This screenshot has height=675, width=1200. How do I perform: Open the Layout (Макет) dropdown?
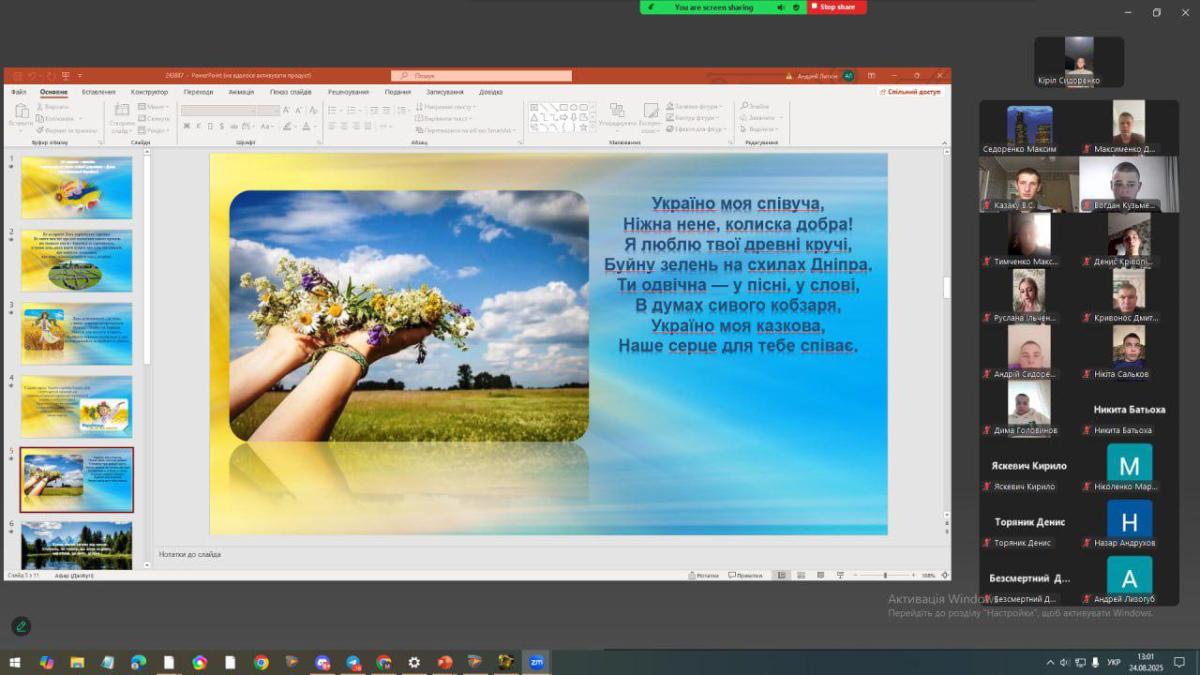154,106
